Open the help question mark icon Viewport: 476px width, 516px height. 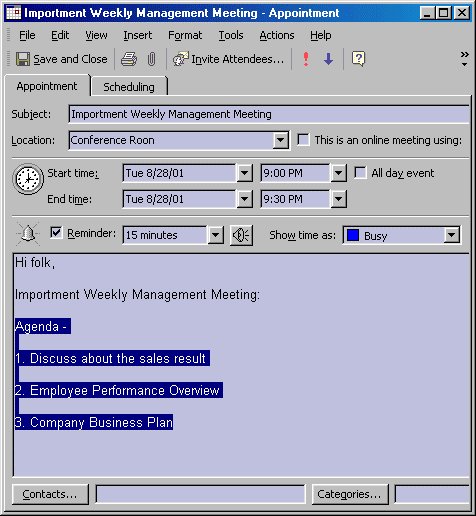(359, 59)
